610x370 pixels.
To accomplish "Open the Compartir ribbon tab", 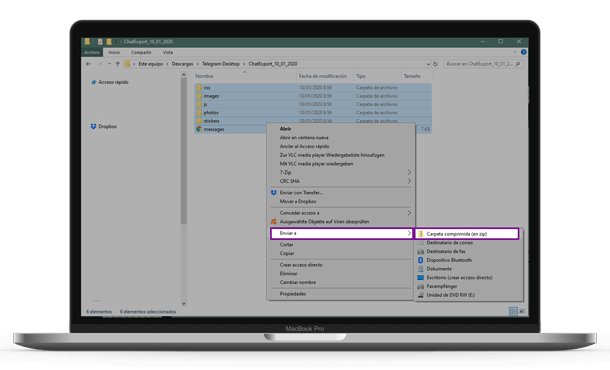I will (x=141, y=52).
